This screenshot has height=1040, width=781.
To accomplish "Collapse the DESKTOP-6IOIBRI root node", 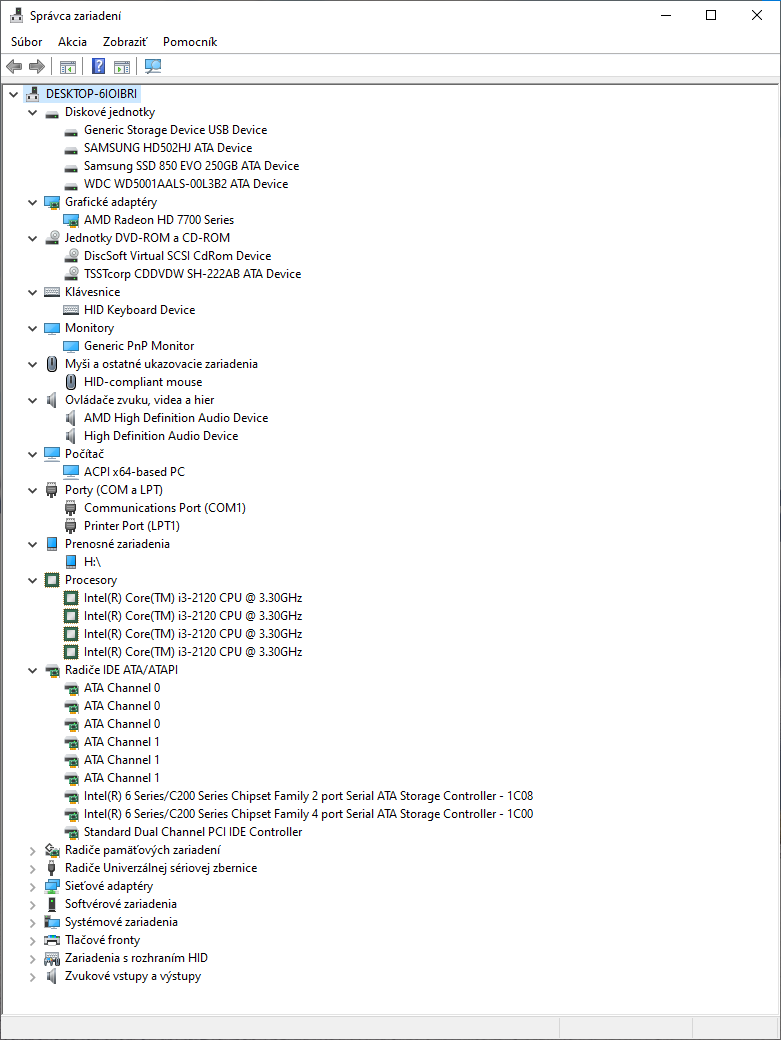I will (x=13, y=94).
